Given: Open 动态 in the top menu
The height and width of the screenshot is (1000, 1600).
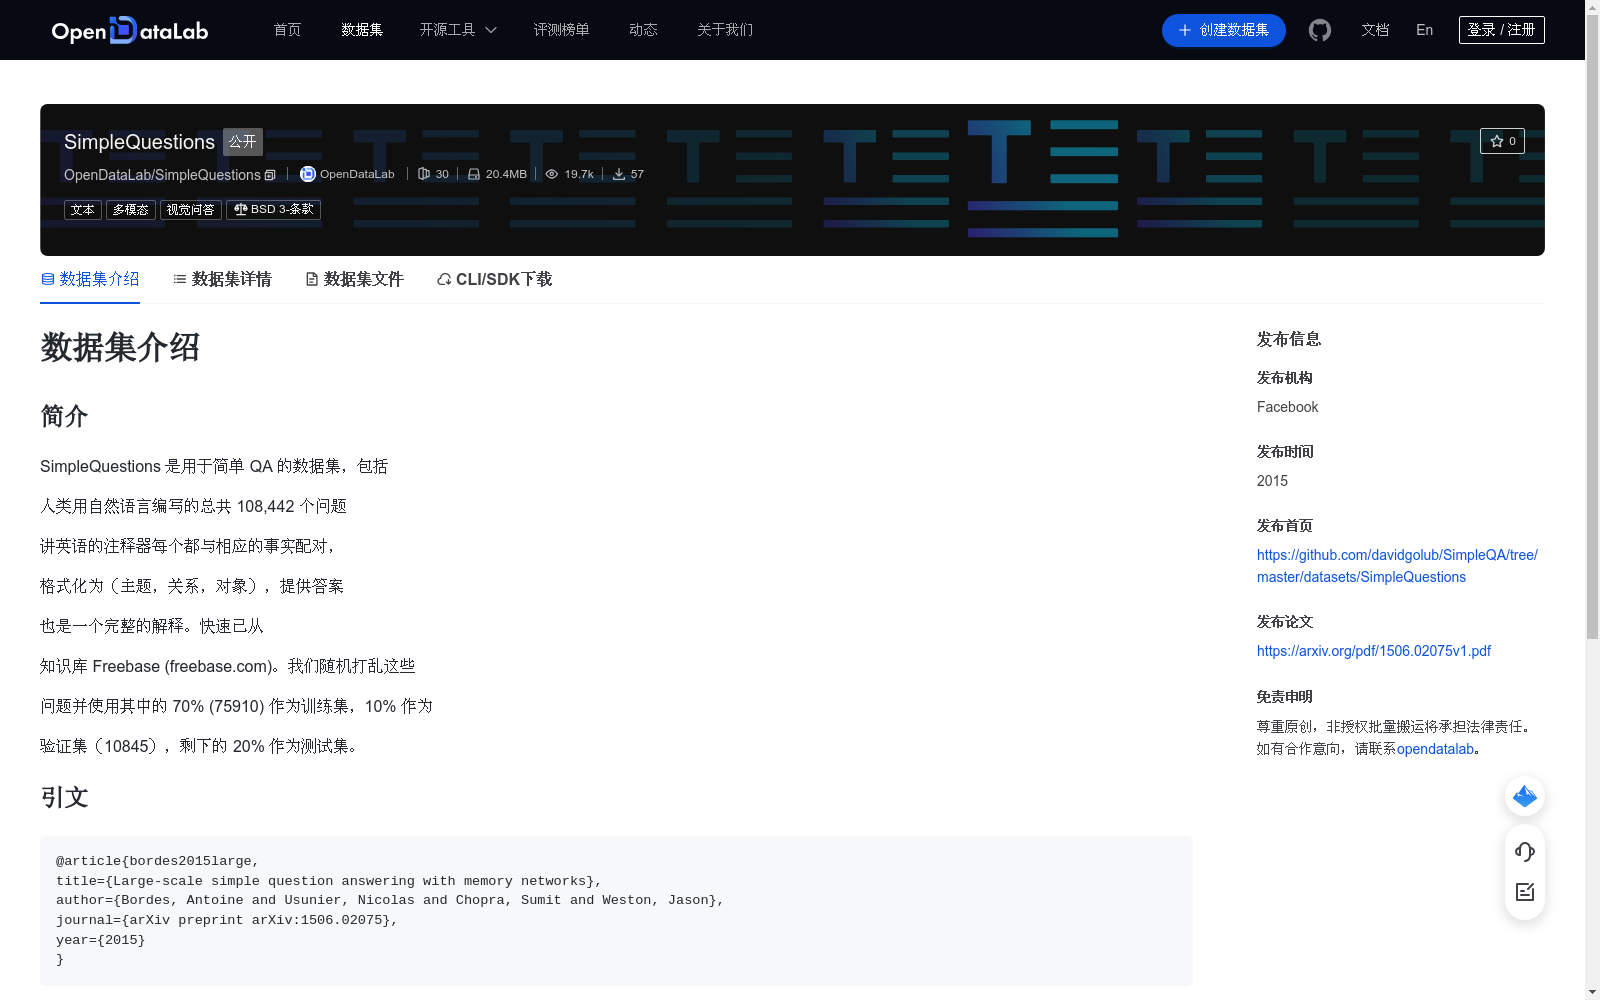Looking at the screenshot, I should [643, 30].
